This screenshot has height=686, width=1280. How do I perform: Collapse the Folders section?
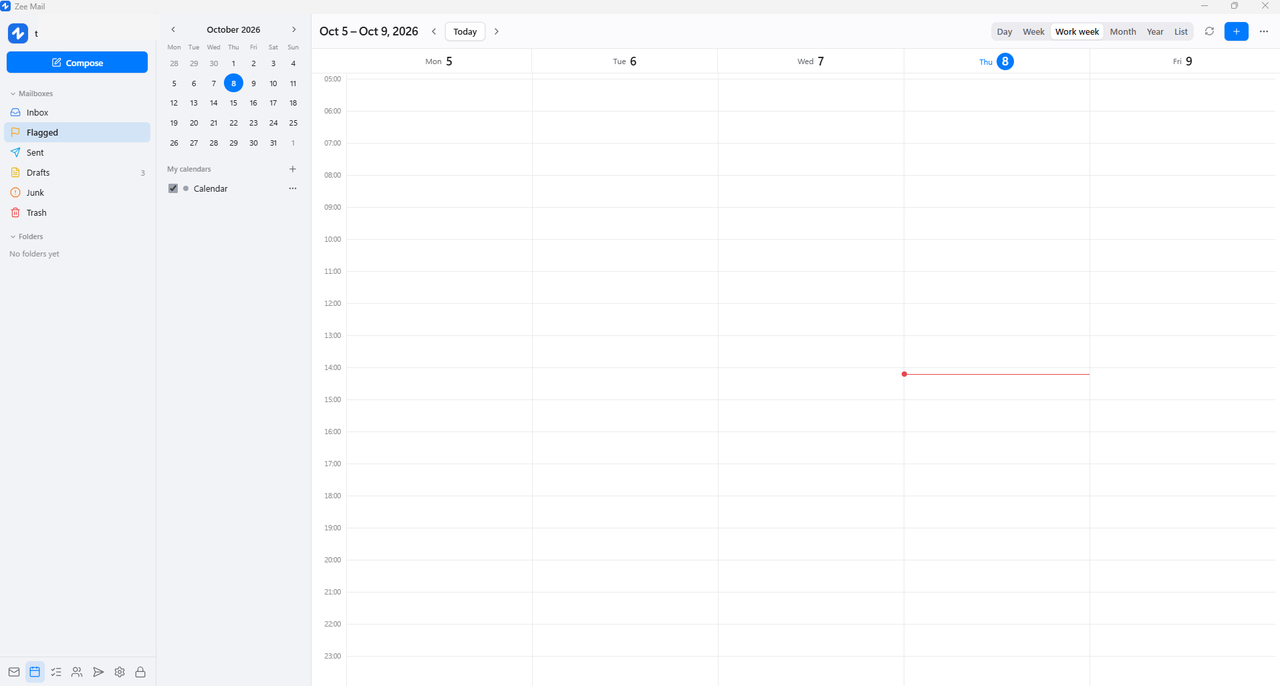pos(26,236)
